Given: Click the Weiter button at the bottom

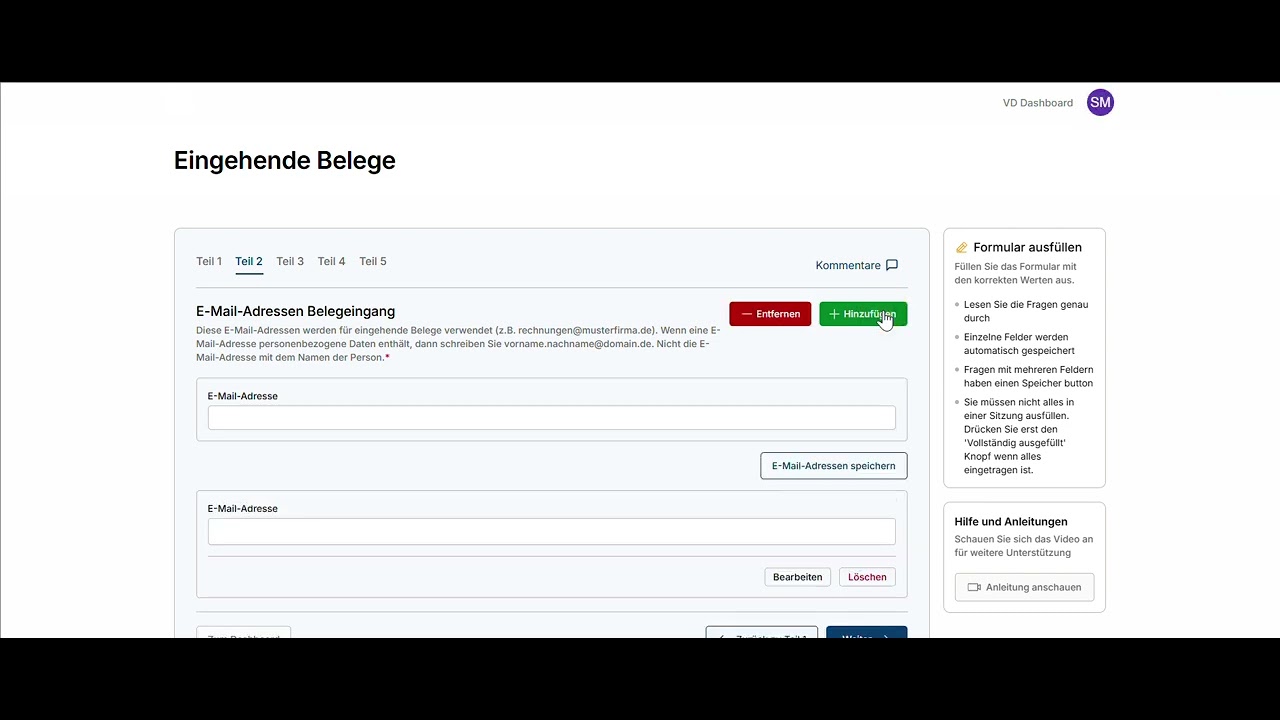Looking at the screenshot, I should 867,633.
